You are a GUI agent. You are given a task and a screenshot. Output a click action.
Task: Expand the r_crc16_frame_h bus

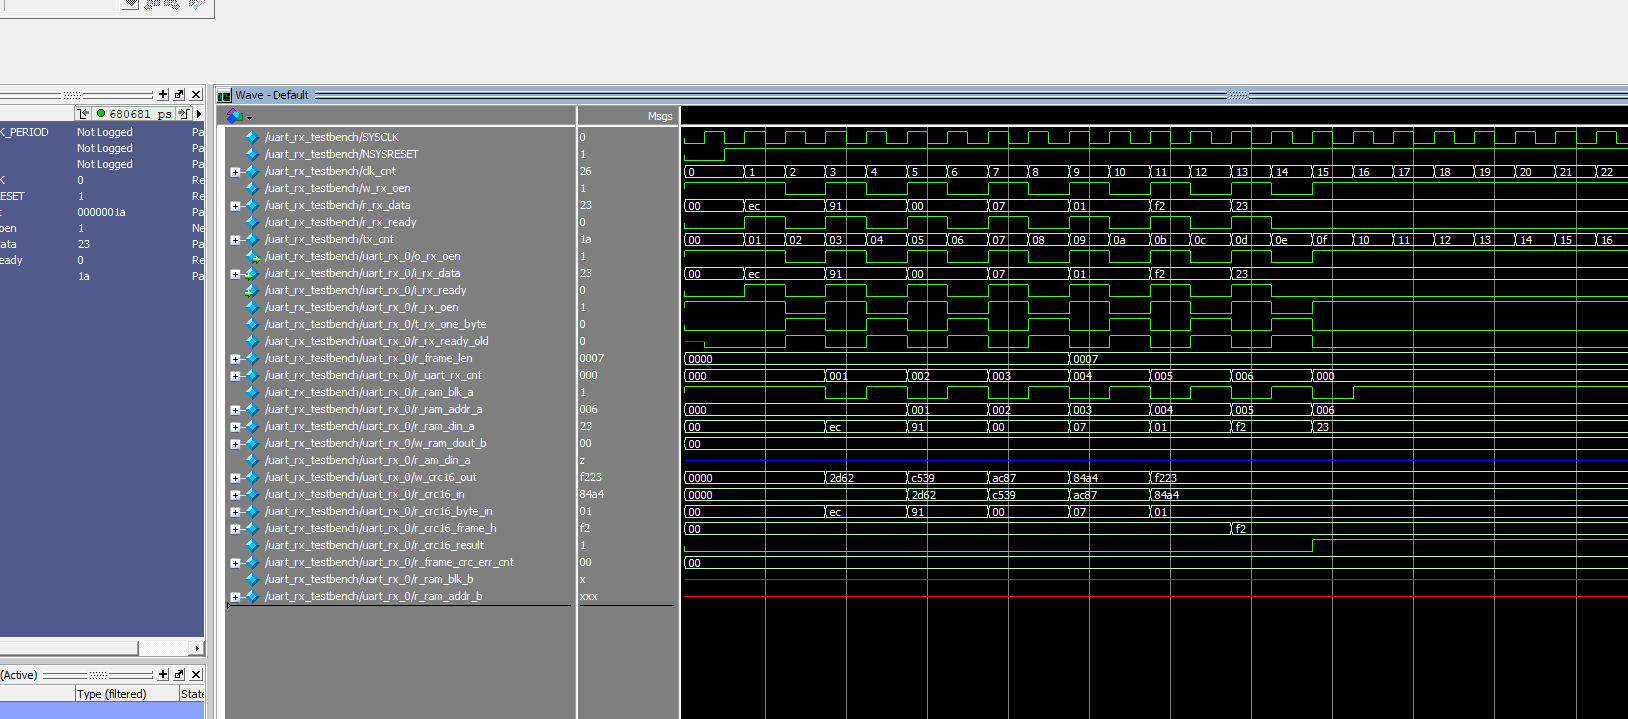coord(235,529)
